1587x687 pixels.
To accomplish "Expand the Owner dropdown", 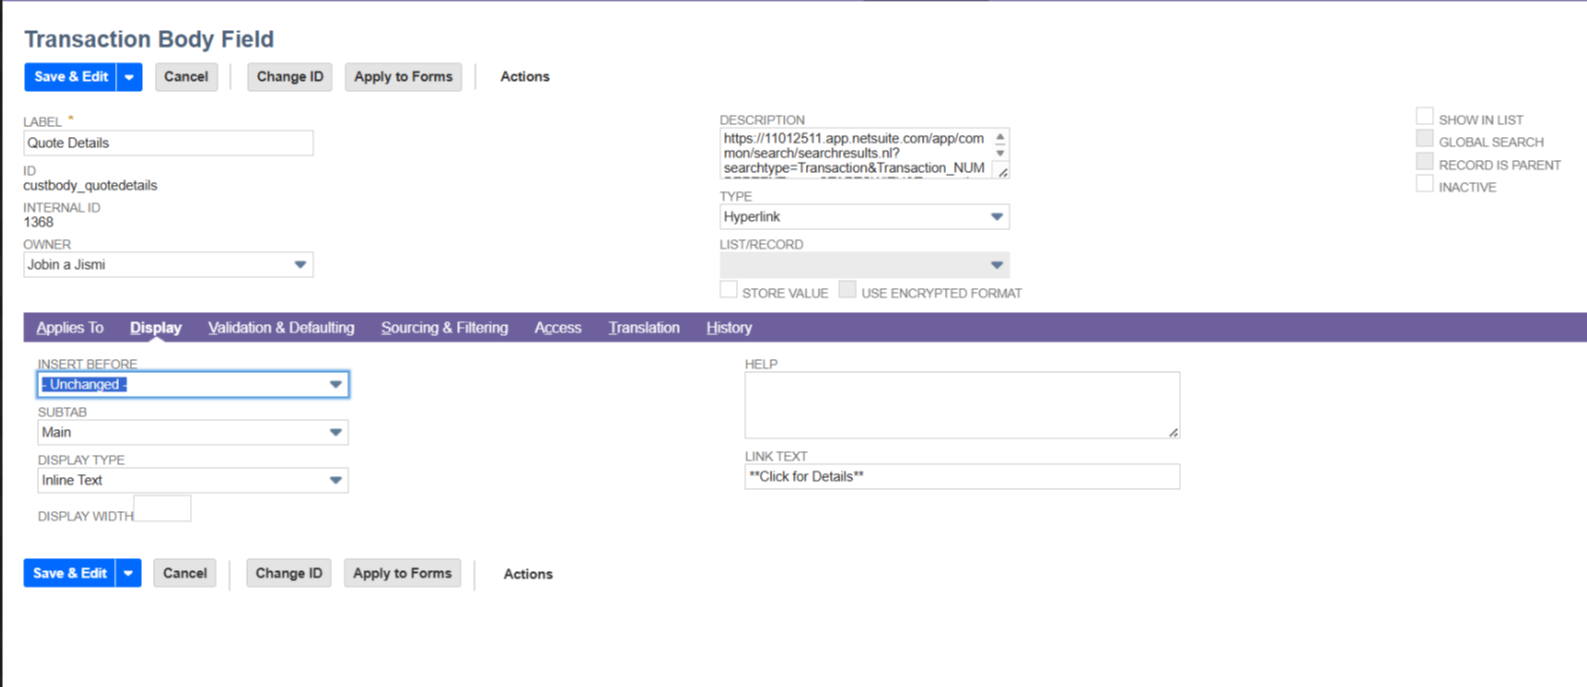I will (x=300, y=265).
